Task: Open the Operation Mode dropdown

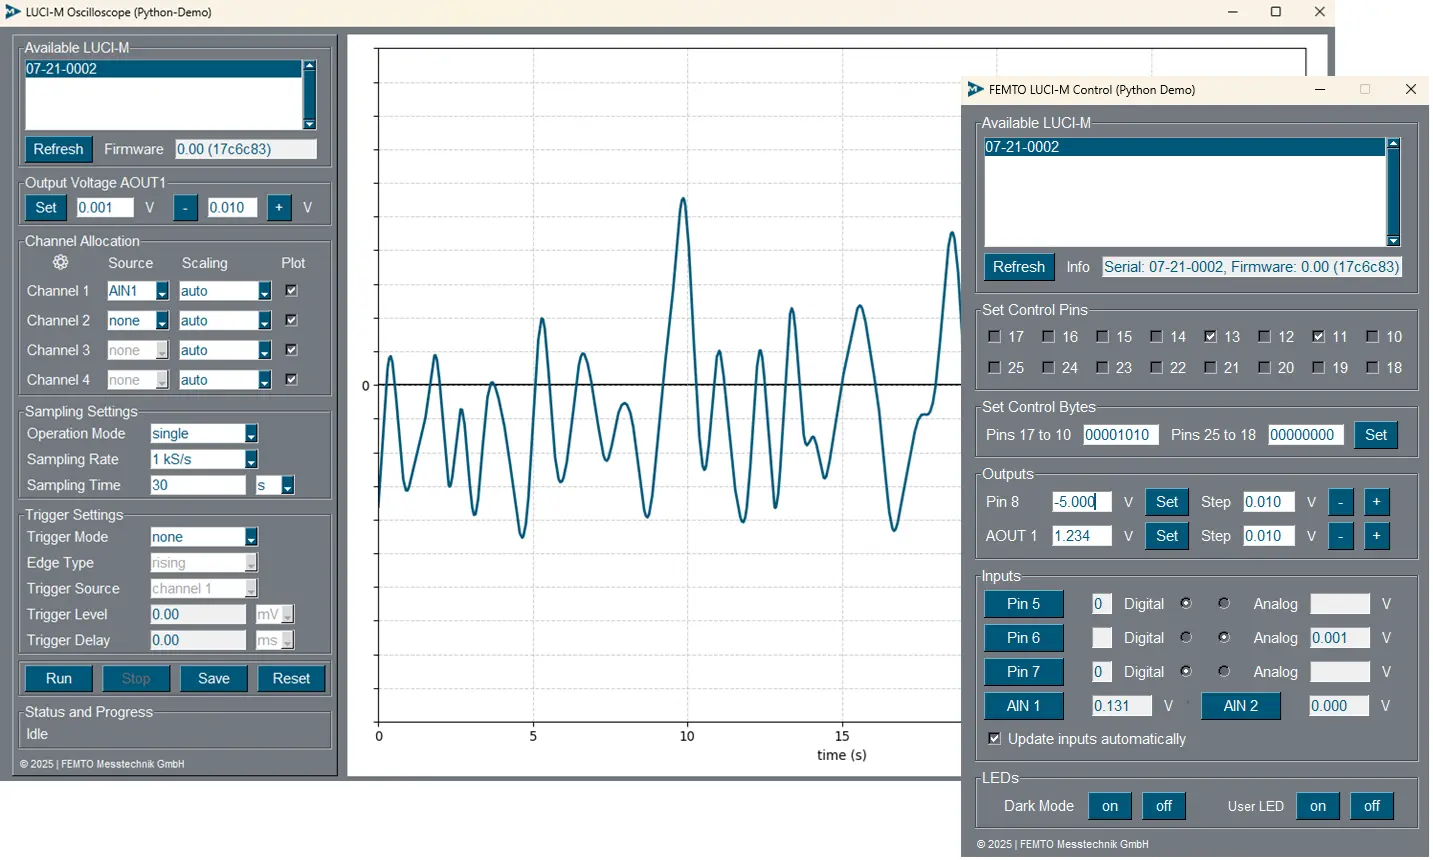Action: pyautogui.click(x=252, y=433)
